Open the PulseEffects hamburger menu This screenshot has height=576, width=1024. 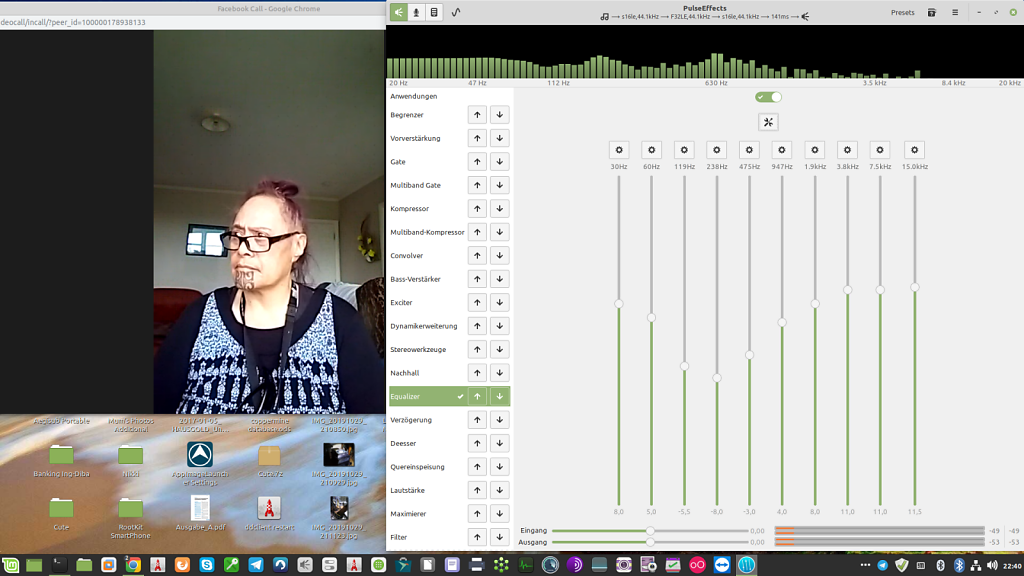tap(955, 12)
